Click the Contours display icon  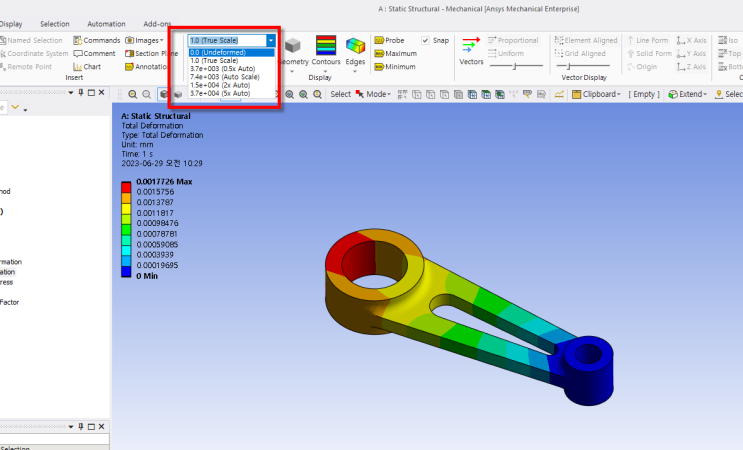pyautogui.click(x=326, y=45)
